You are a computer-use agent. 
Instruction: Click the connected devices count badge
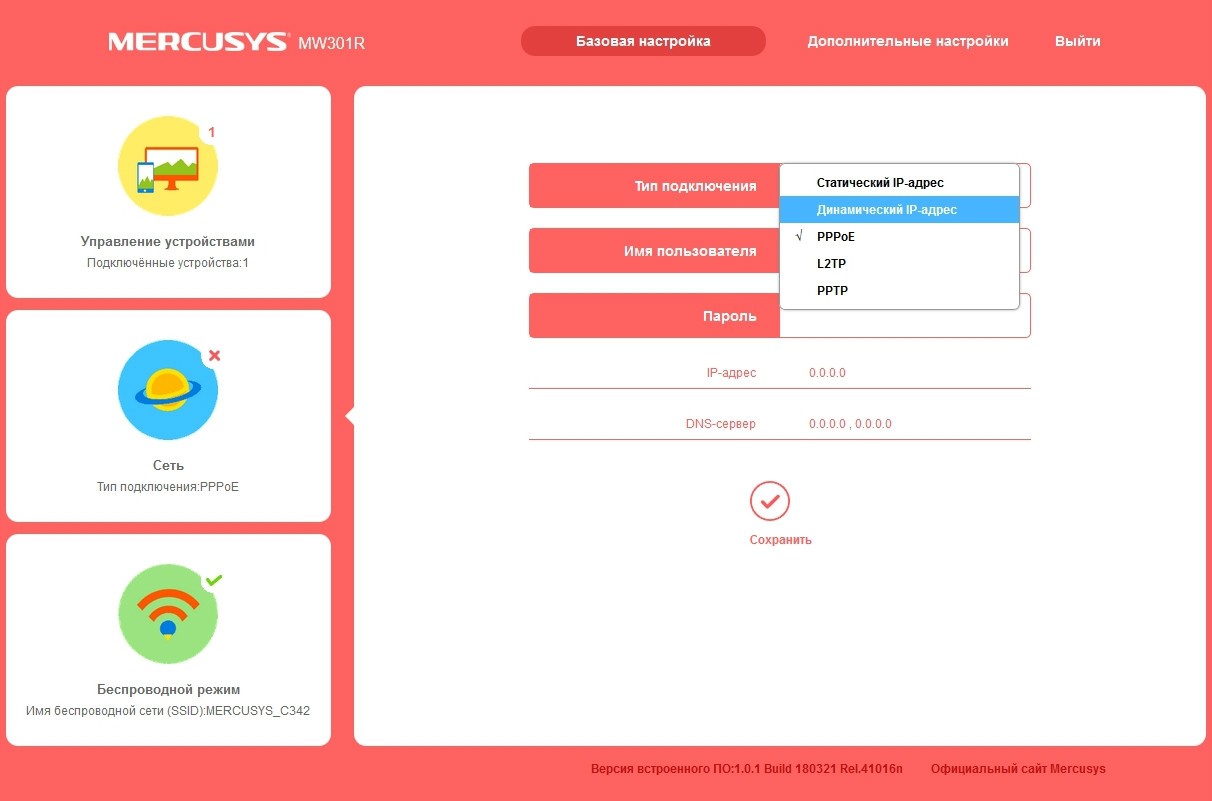(x=212, y=132)
